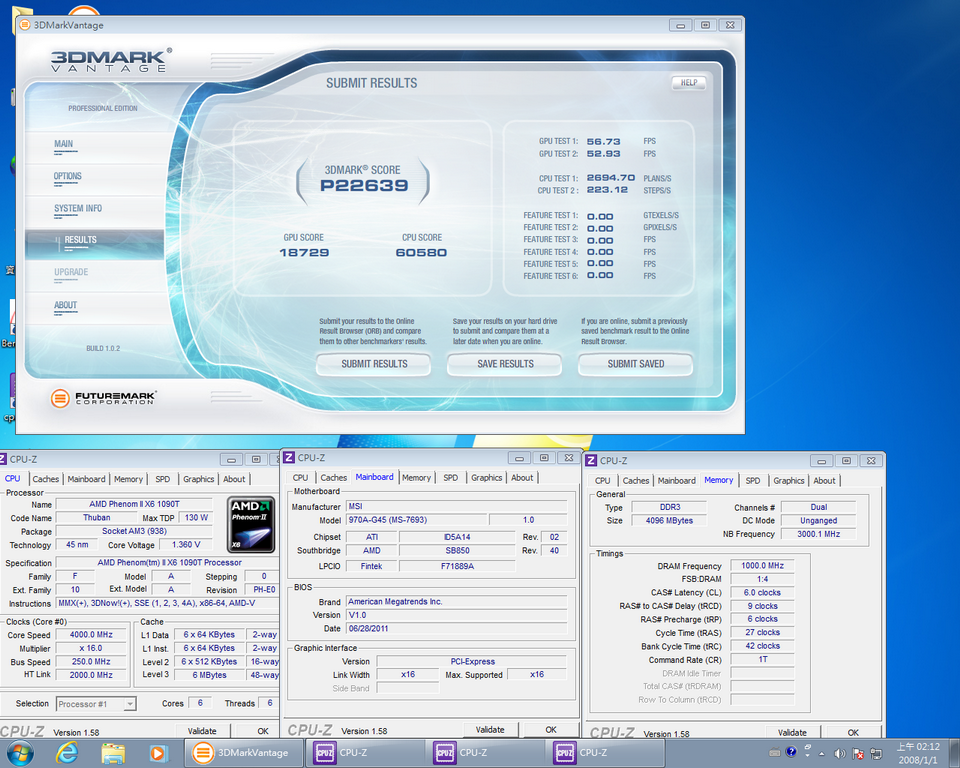Click the Show Desktop strip on taskbar

click(955, 753)
